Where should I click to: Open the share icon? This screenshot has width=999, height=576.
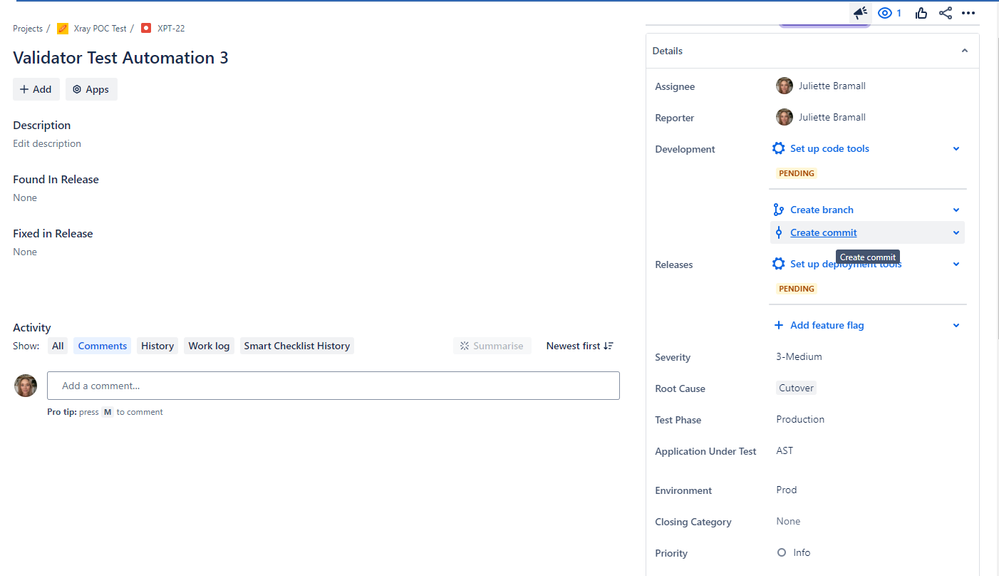click(945, 12)
